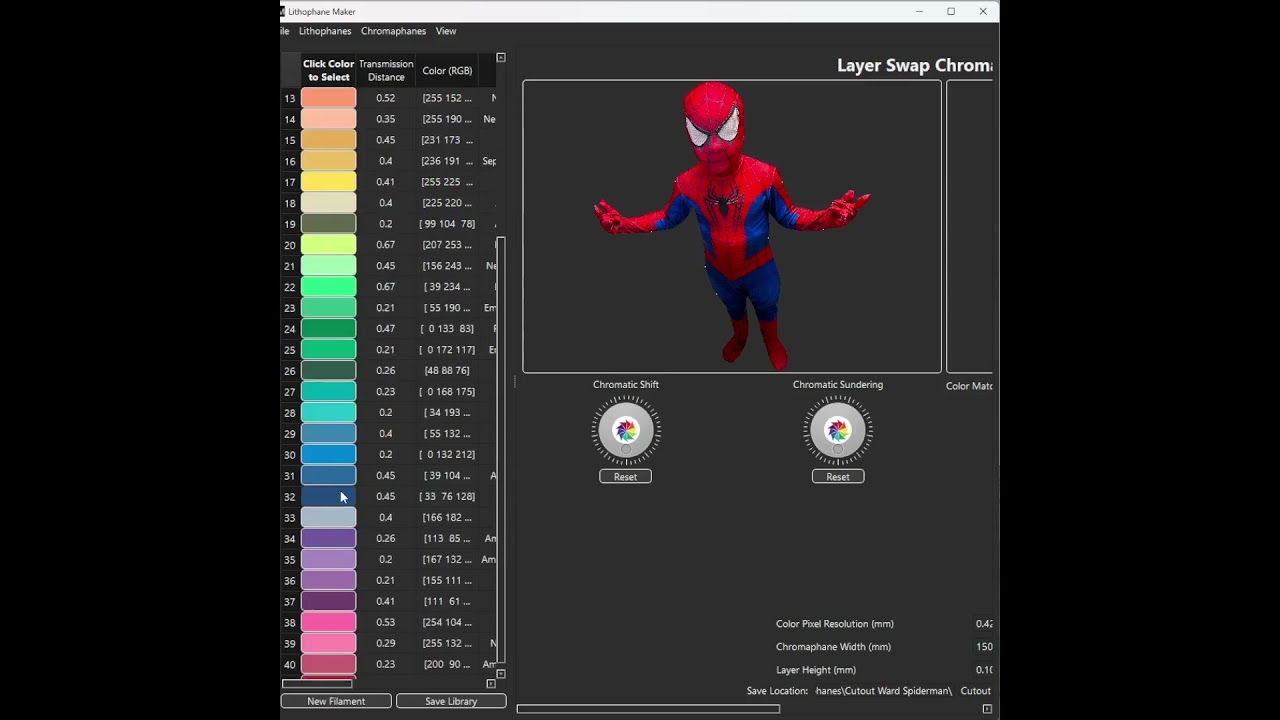Screen dimensions: 1280x720
Task: Save the filament library
Action: pyautogui.click(x=451, y=701)
